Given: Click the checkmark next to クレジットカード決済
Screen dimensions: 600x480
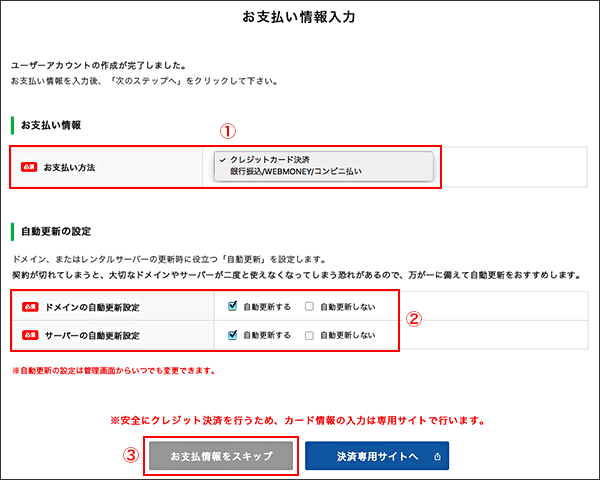Looking at the screenshot, I should pos(222,159).
